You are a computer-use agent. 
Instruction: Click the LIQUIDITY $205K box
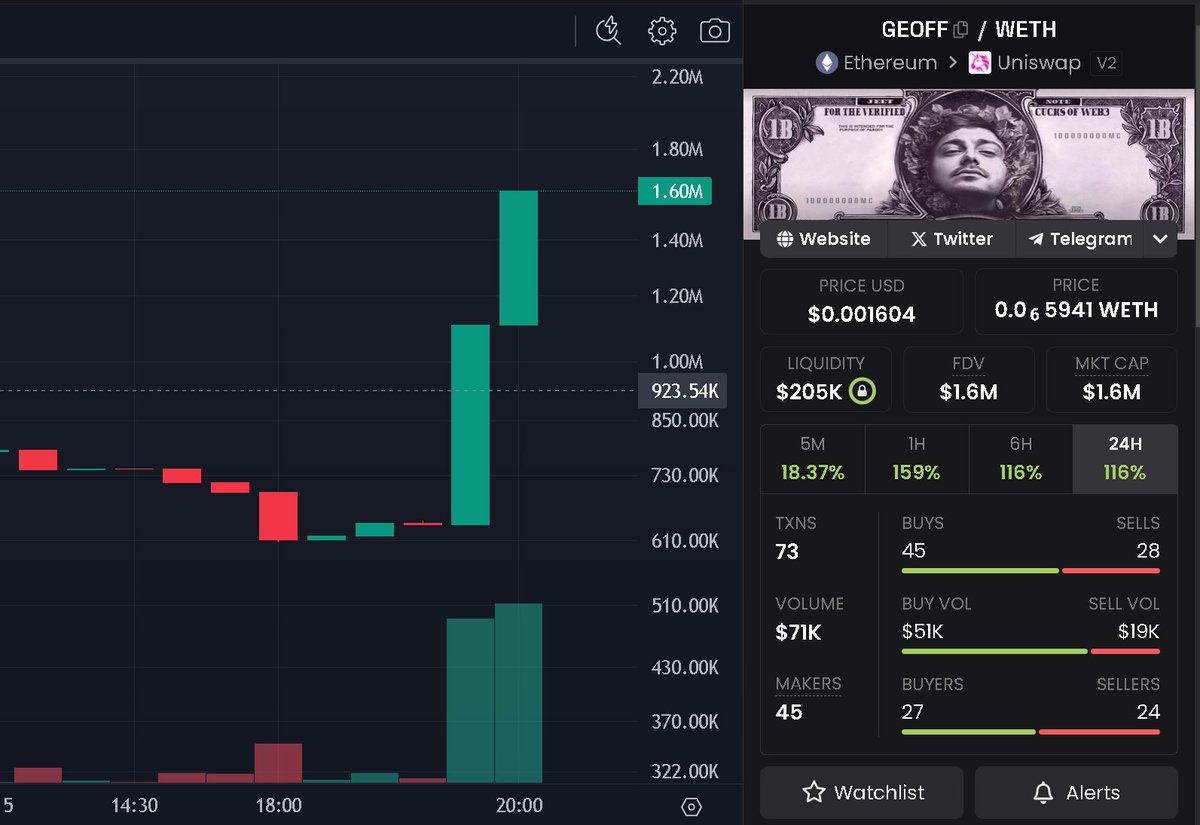pyautogui.click(x=826, y=380)
